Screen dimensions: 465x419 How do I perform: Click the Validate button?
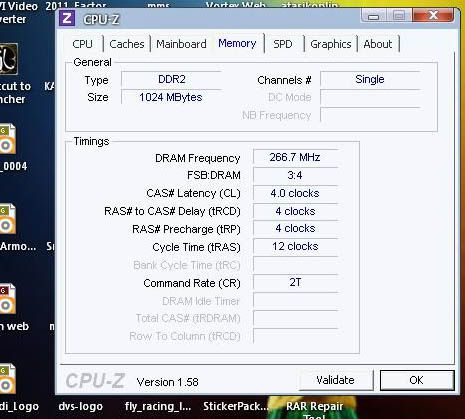(335, 380)
